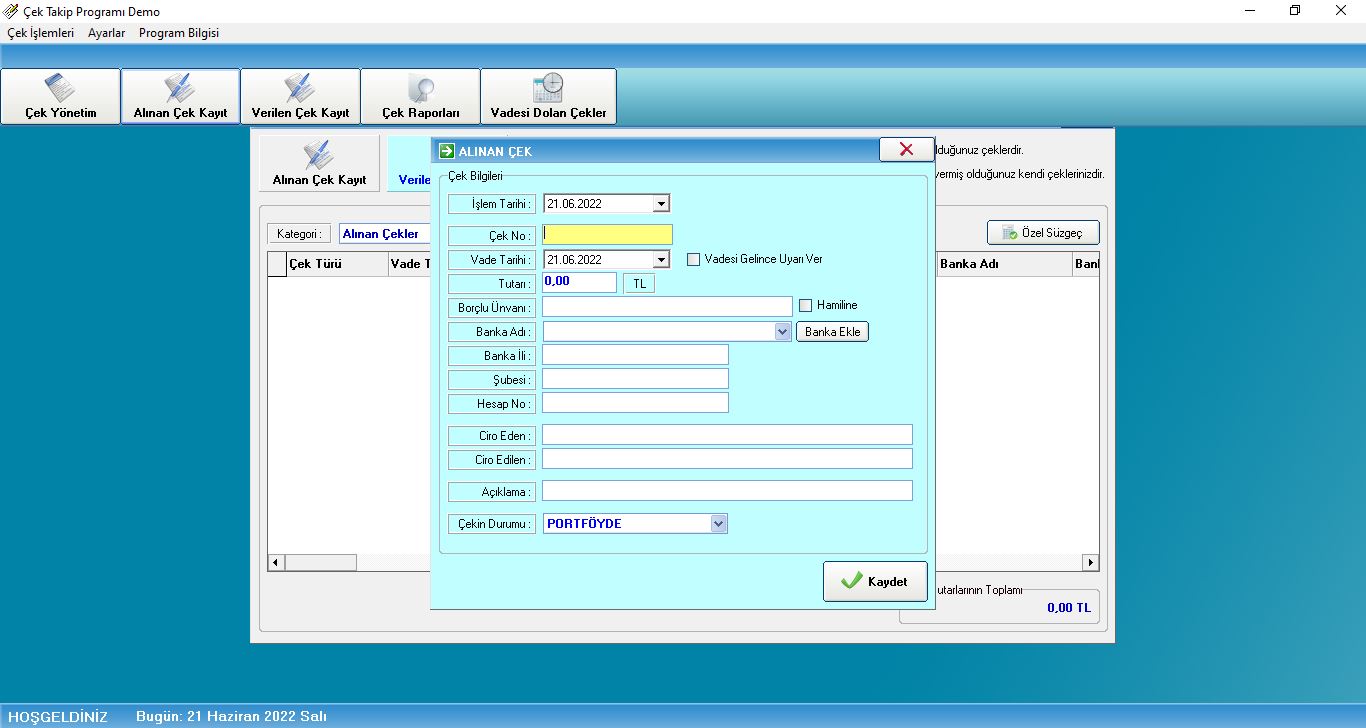Close the ALINAN ÇEK dialog
The width and height of the screenshot is (1366, 728).
[x=906, y=149]
